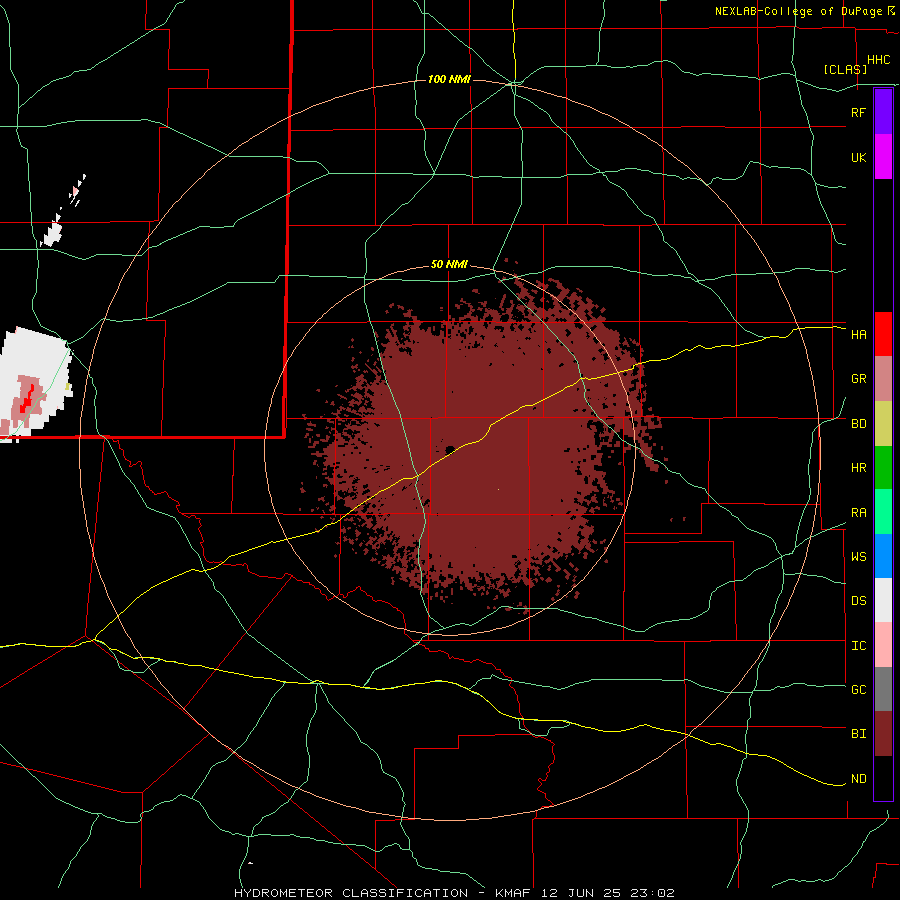
Task: Click the "50 NMI" range ring label
Action: point(449,265)
